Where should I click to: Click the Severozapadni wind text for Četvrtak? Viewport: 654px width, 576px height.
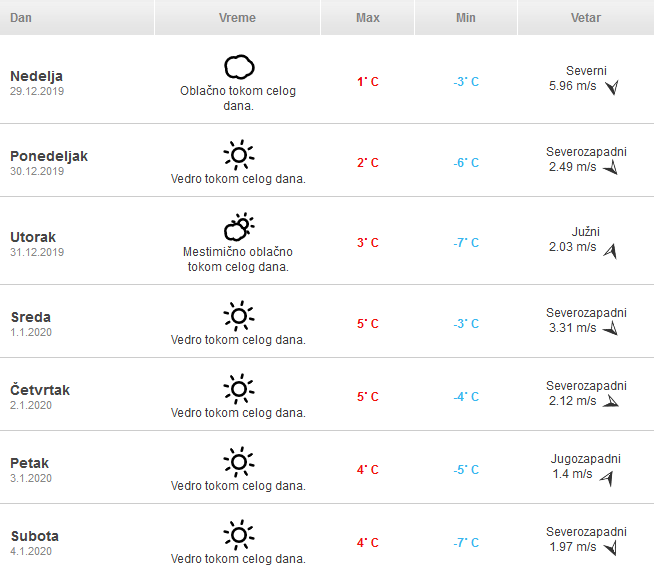[586, 386]
